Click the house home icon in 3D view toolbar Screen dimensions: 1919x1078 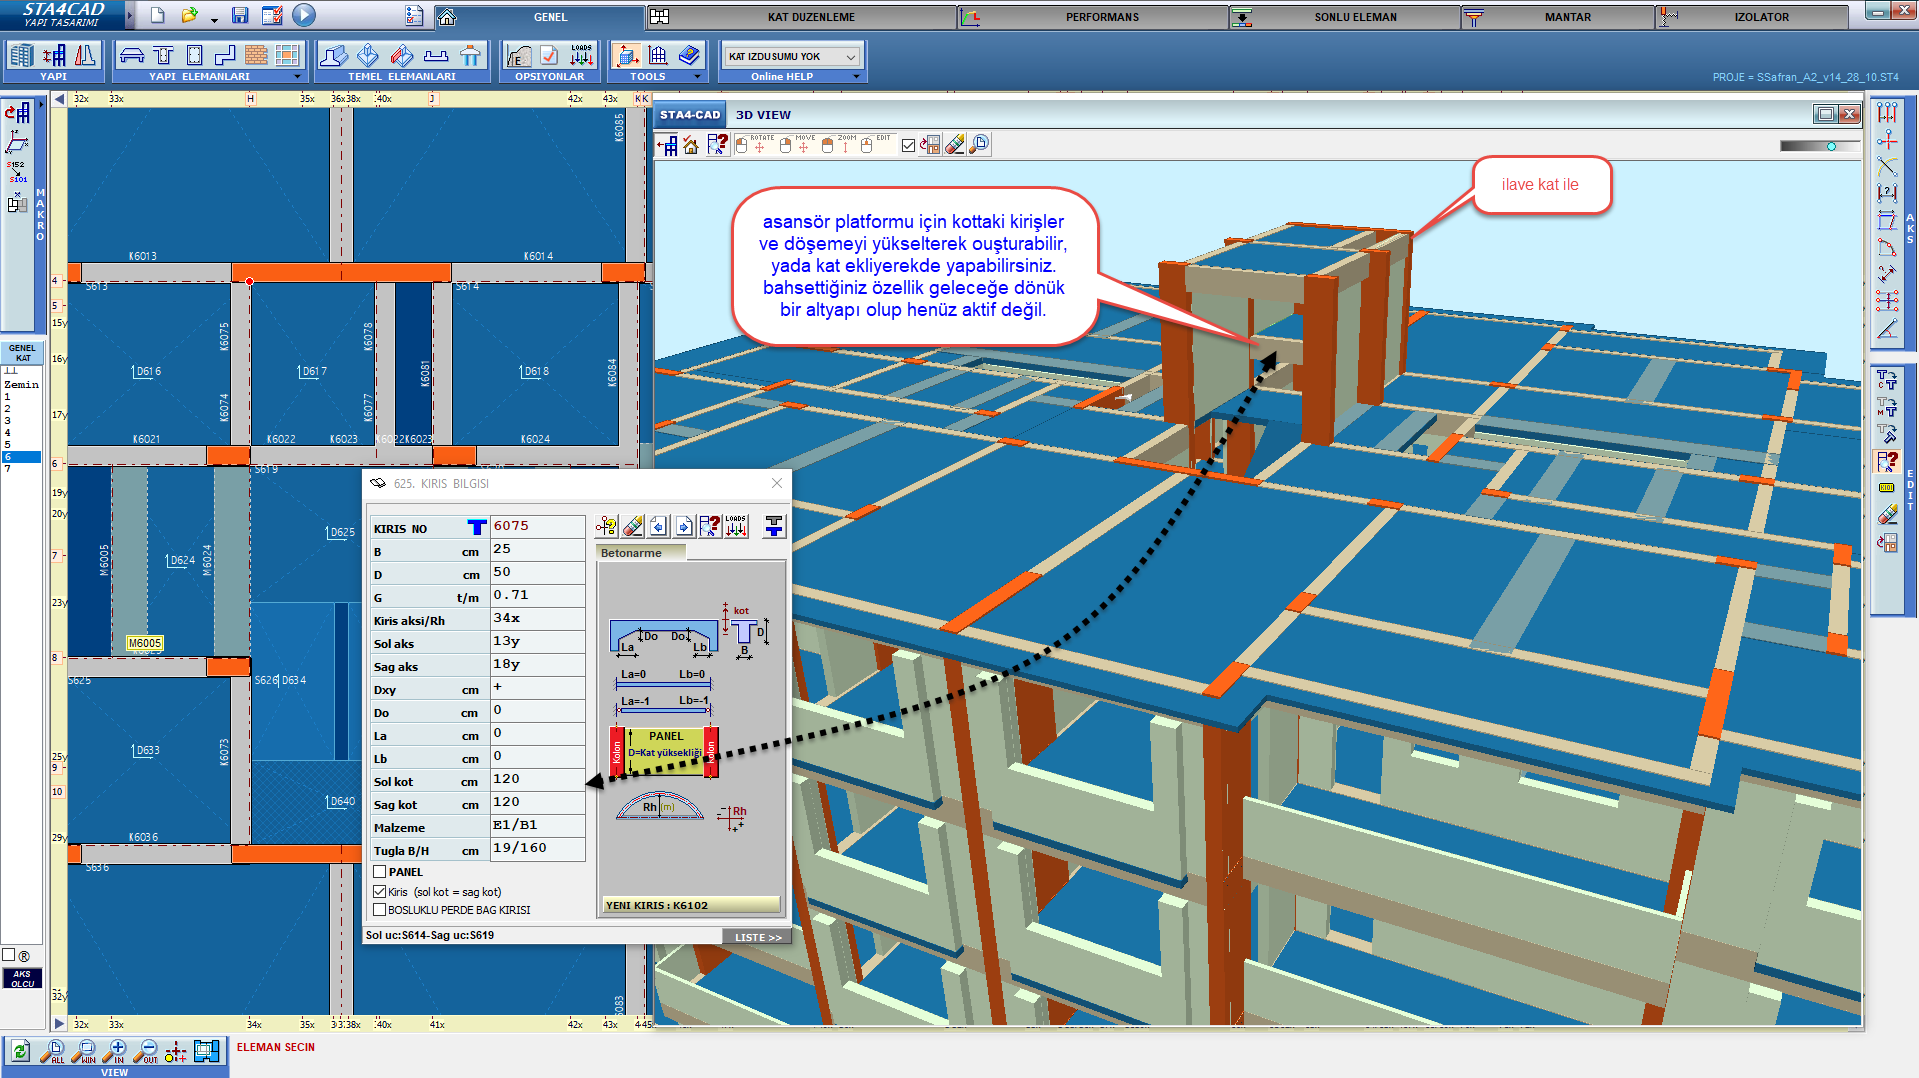point(691,146)
